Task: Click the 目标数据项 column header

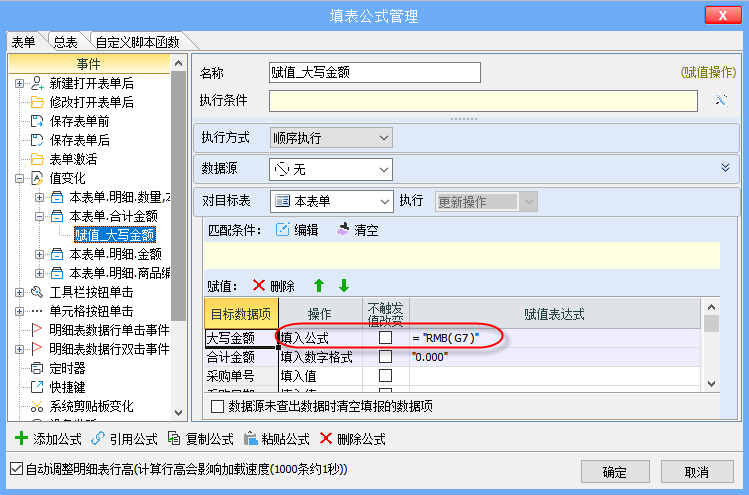Action: tap(241, 313)
